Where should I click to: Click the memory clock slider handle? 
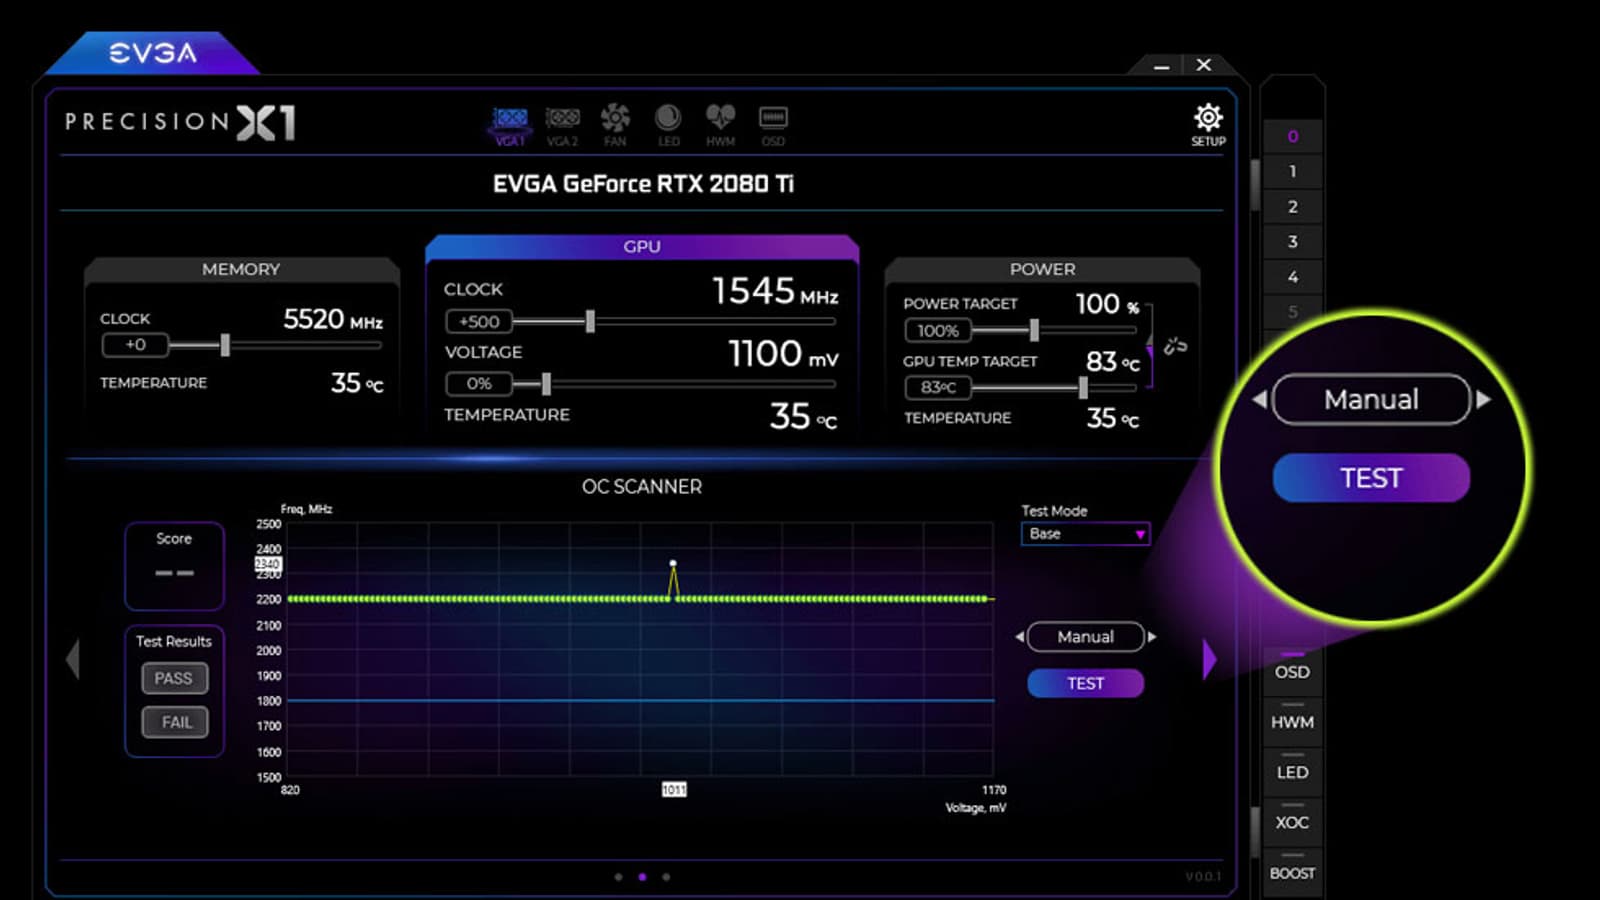(x=225, y=345)
